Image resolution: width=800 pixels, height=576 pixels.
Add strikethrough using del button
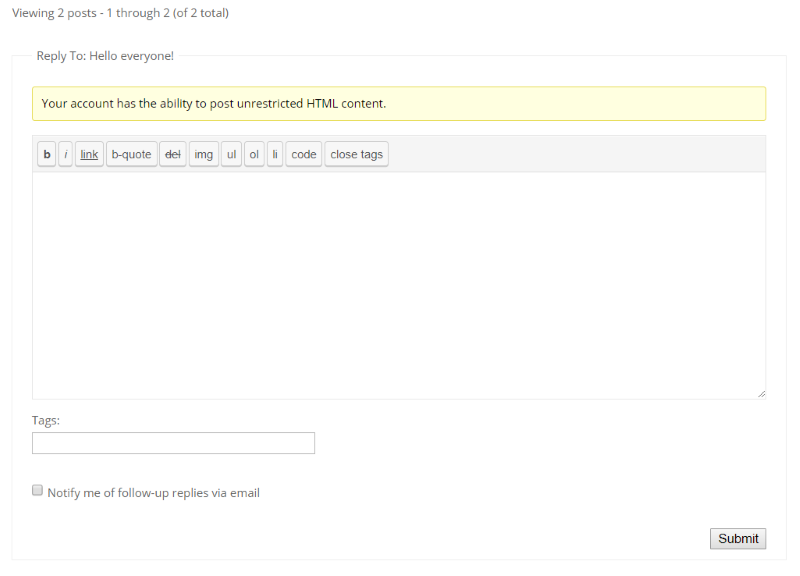pyautogui.click(x=173, y=154)
